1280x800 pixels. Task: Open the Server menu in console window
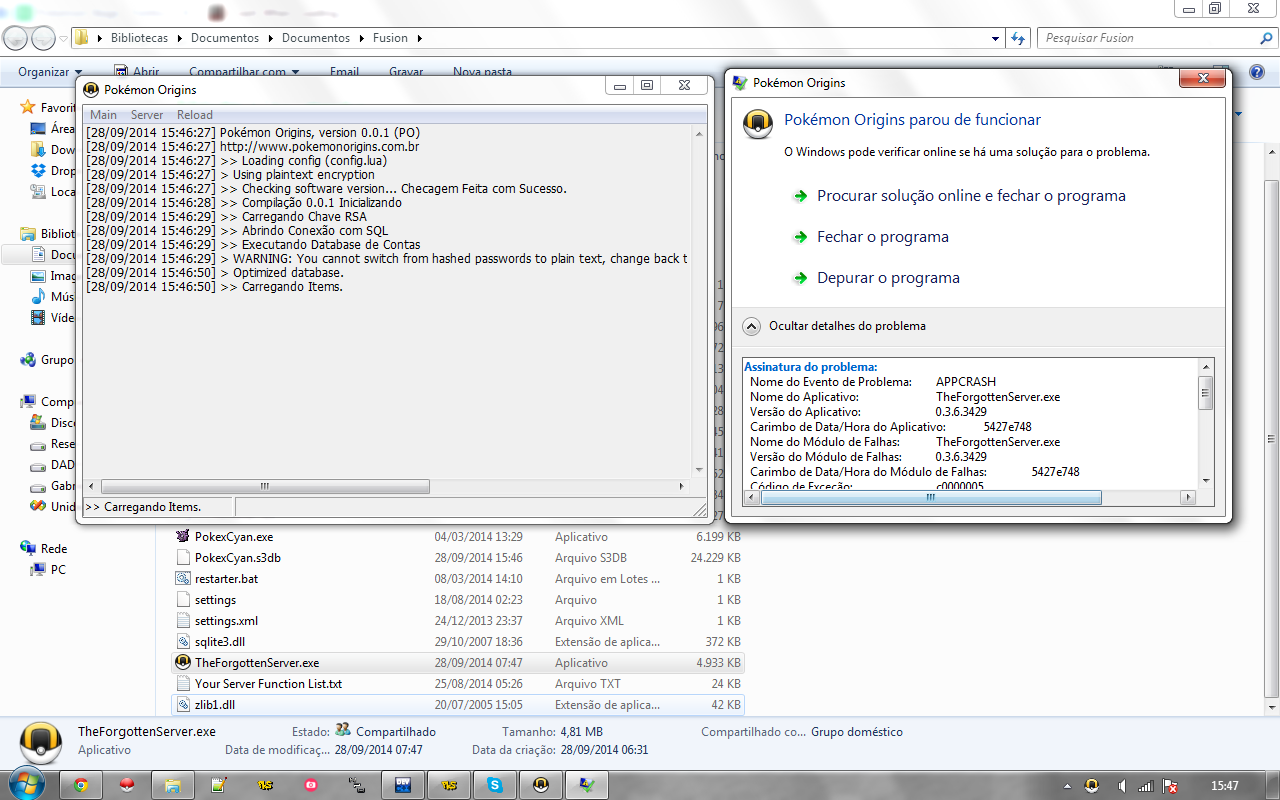147,115
